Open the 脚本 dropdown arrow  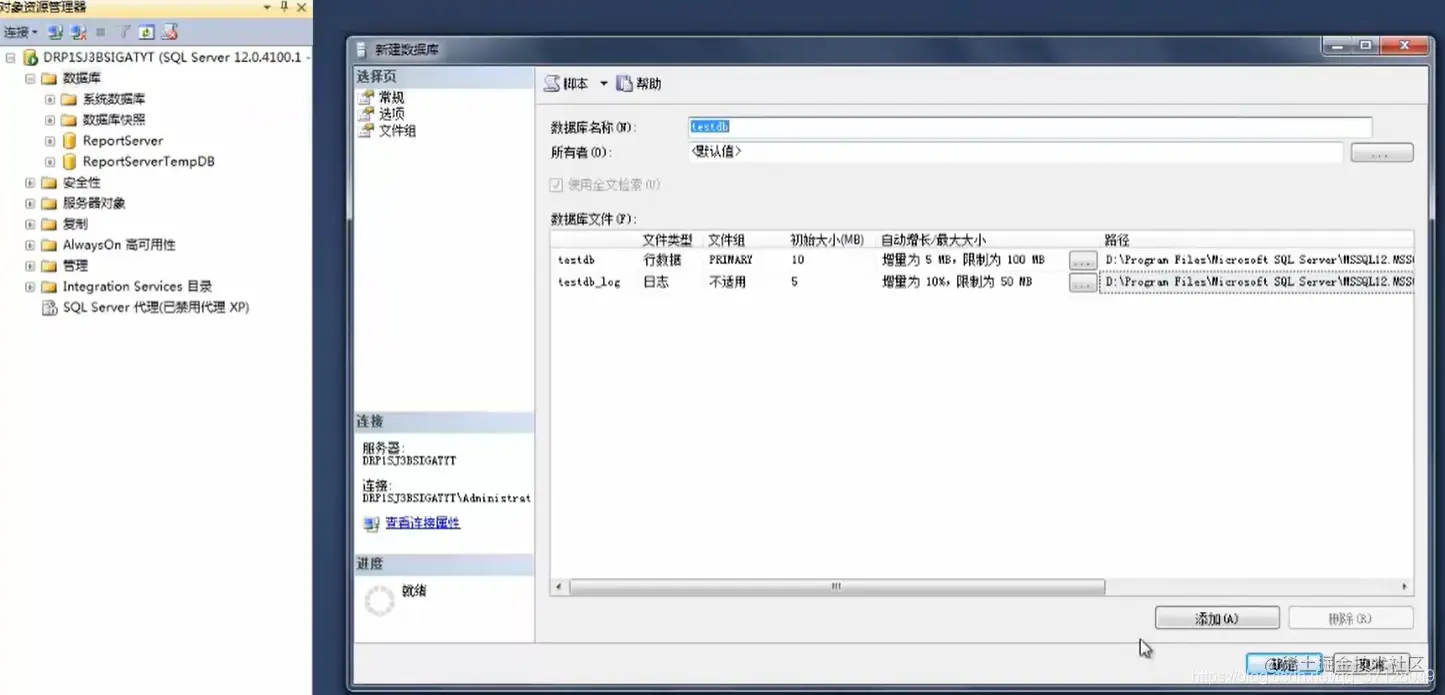coord(604,84)
